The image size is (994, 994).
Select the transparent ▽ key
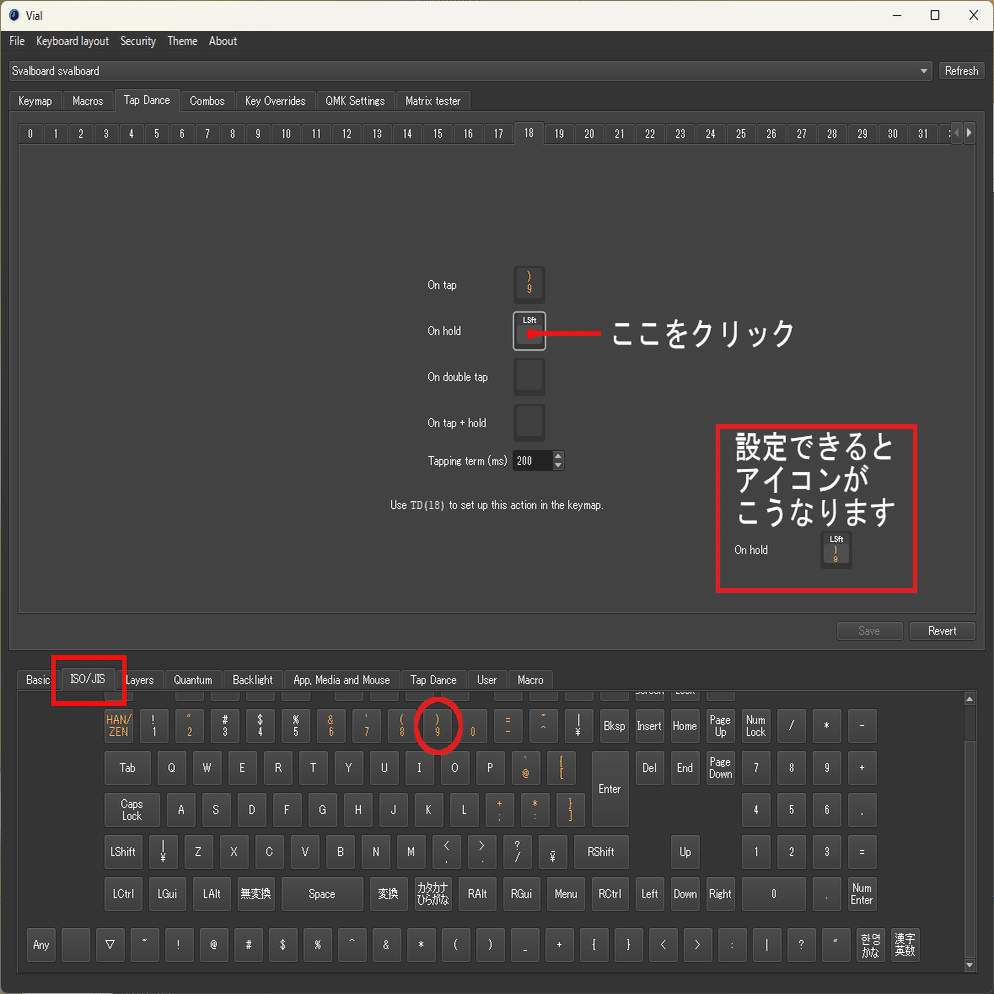[110, 945]
